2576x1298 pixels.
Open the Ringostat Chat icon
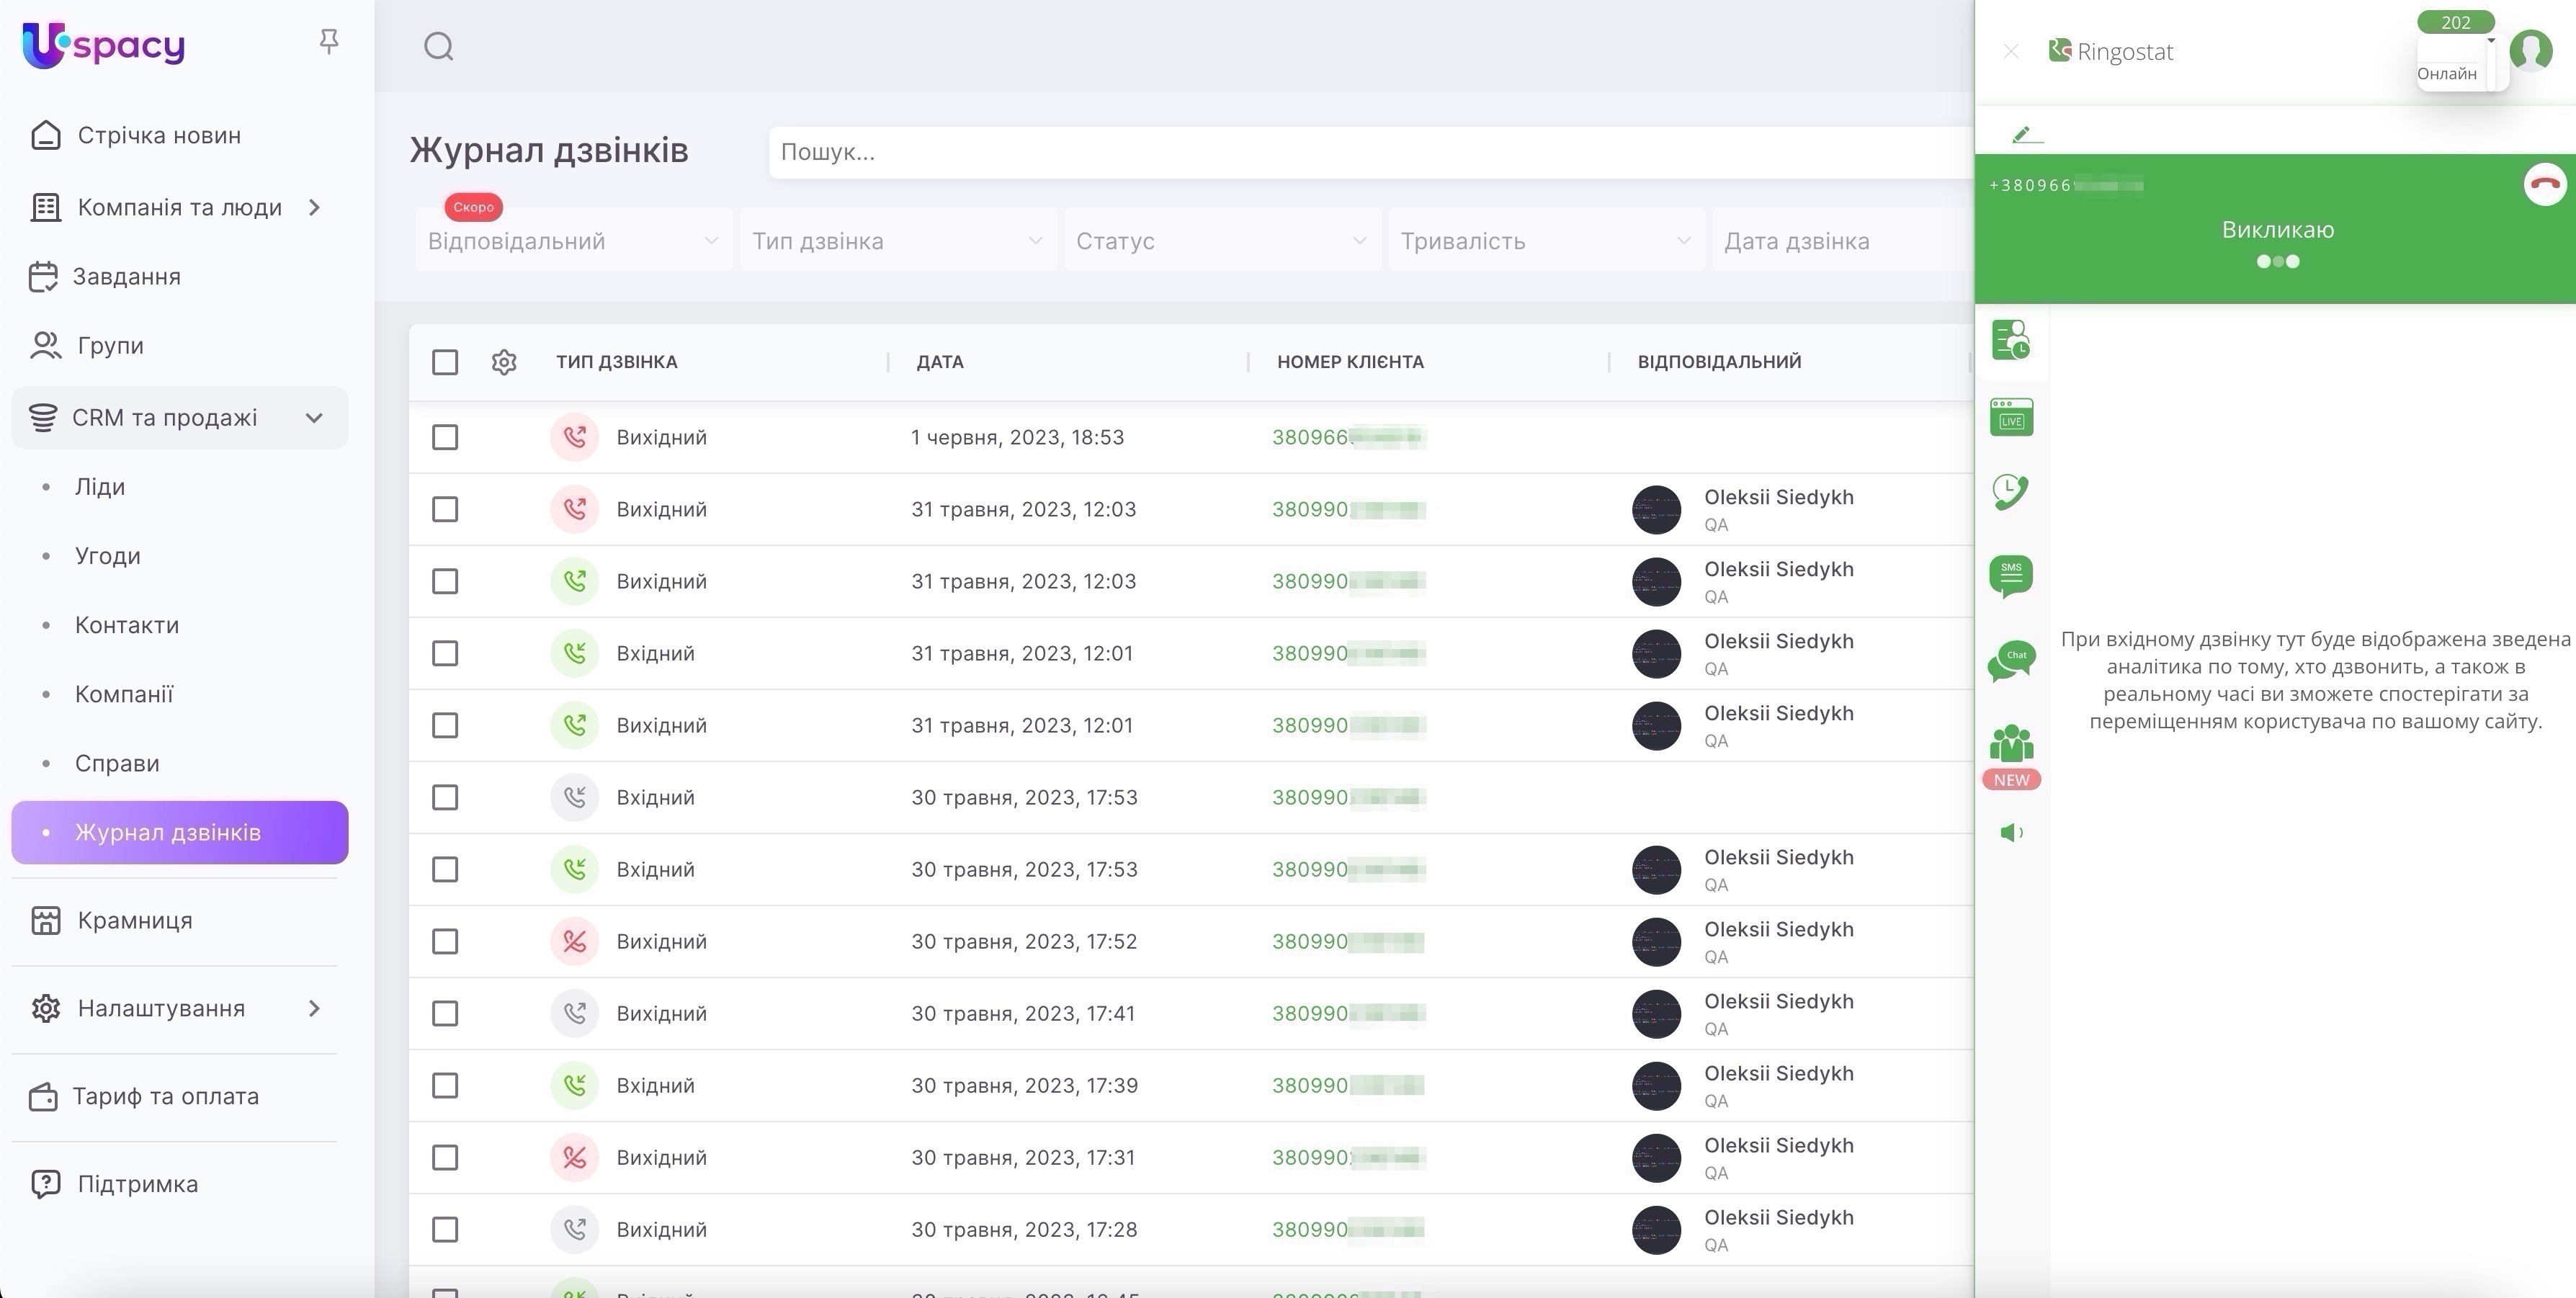(x=2011, y=661)
